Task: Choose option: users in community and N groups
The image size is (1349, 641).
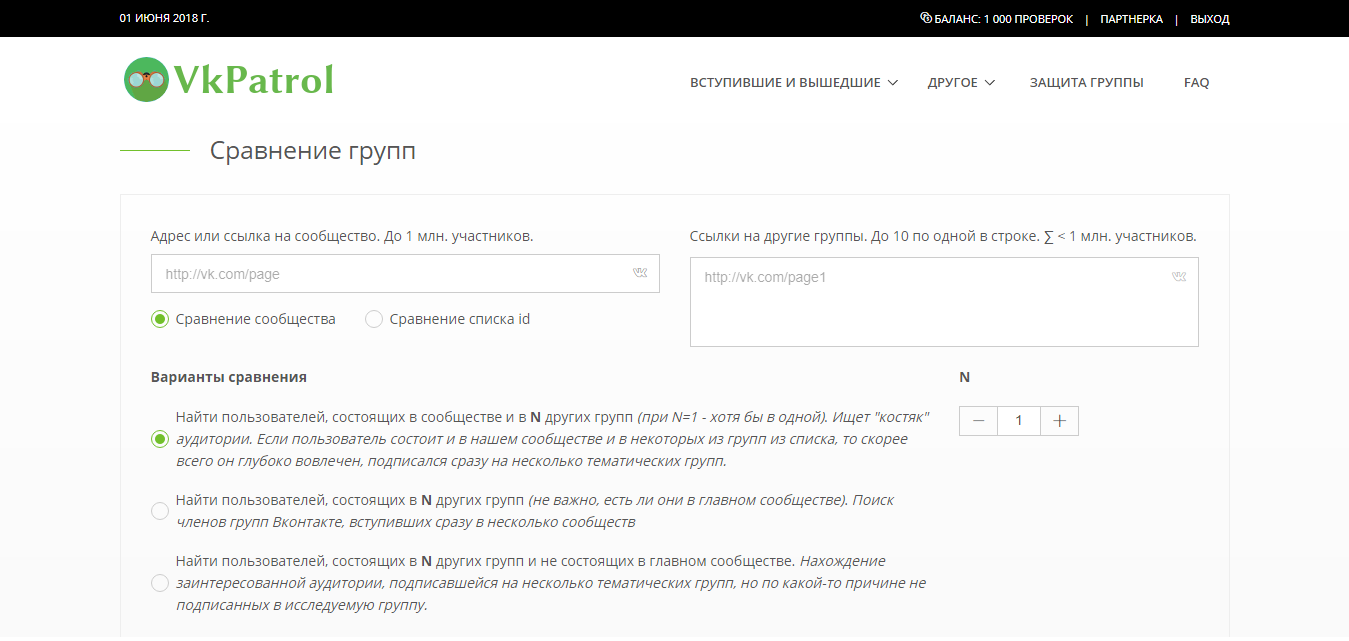Action: (x=160, y=439)
